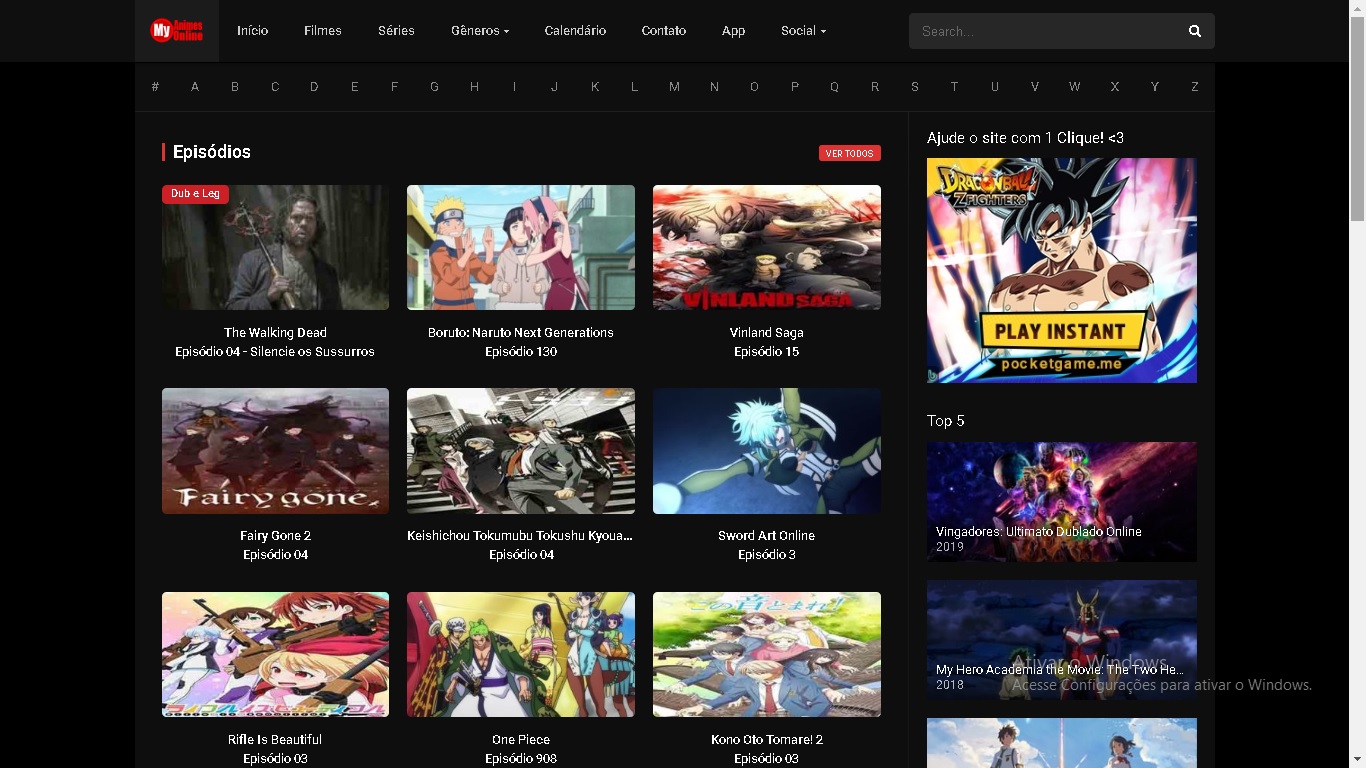
Task: Filter titles by letter H
Action: [x=474, y=87]
